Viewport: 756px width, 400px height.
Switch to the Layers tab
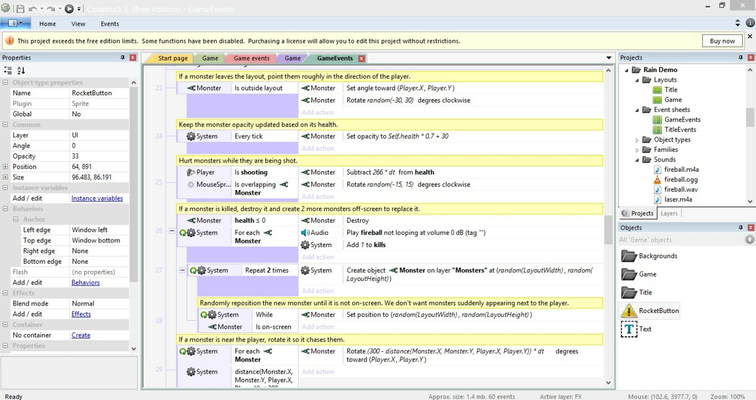tap(669, 213)
